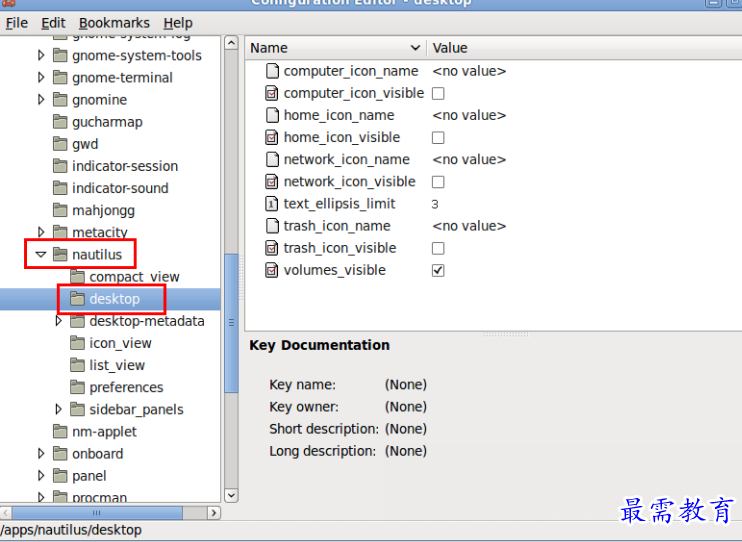742x542 pixels.
Task: Click the tree horizontal scrollbar thumb
Action: tap(97, 513)
